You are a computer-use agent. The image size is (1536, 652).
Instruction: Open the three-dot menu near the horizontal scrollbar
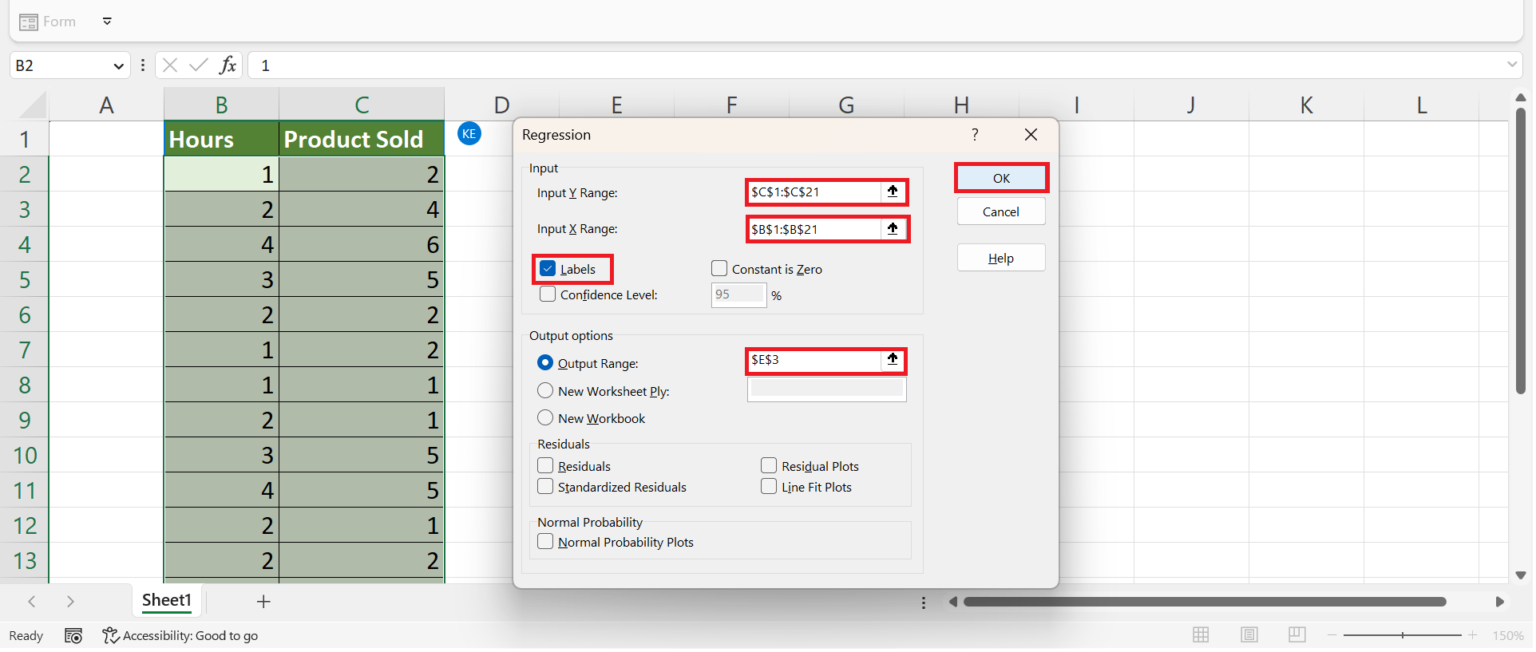point(923,601)
